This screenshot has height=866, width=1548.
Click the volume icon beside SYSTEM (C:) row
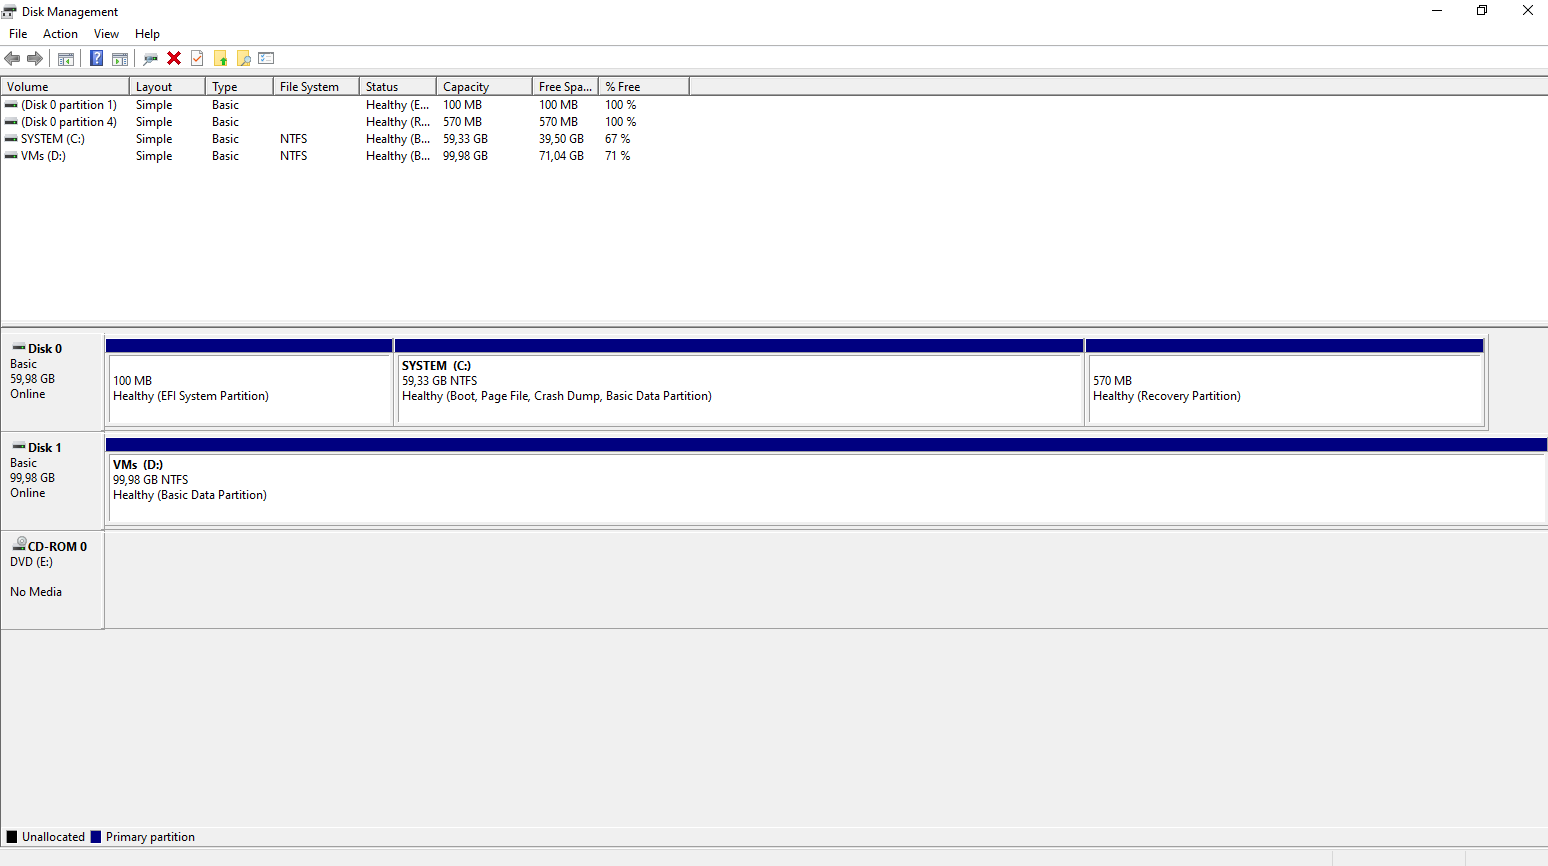point(11,139)
